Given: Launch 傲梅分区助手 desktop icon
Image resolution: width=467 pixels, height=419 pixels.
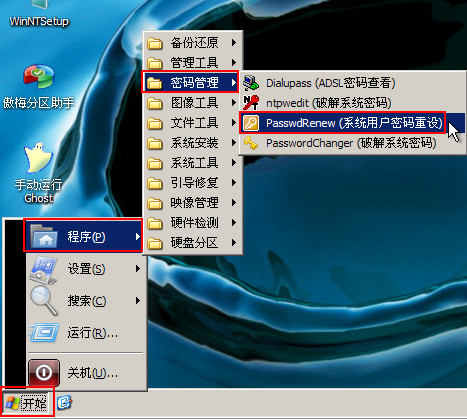Looking at the screenshot, I should pos(39,87).
